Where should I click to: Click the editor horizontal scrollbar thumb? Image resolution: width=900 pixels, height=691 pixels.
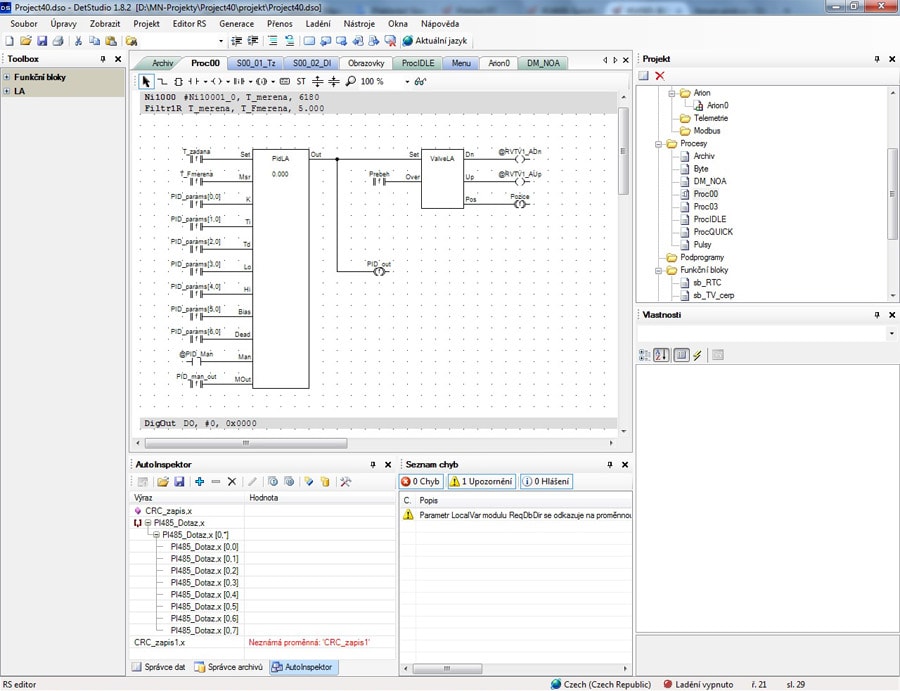tap(246, 443)
